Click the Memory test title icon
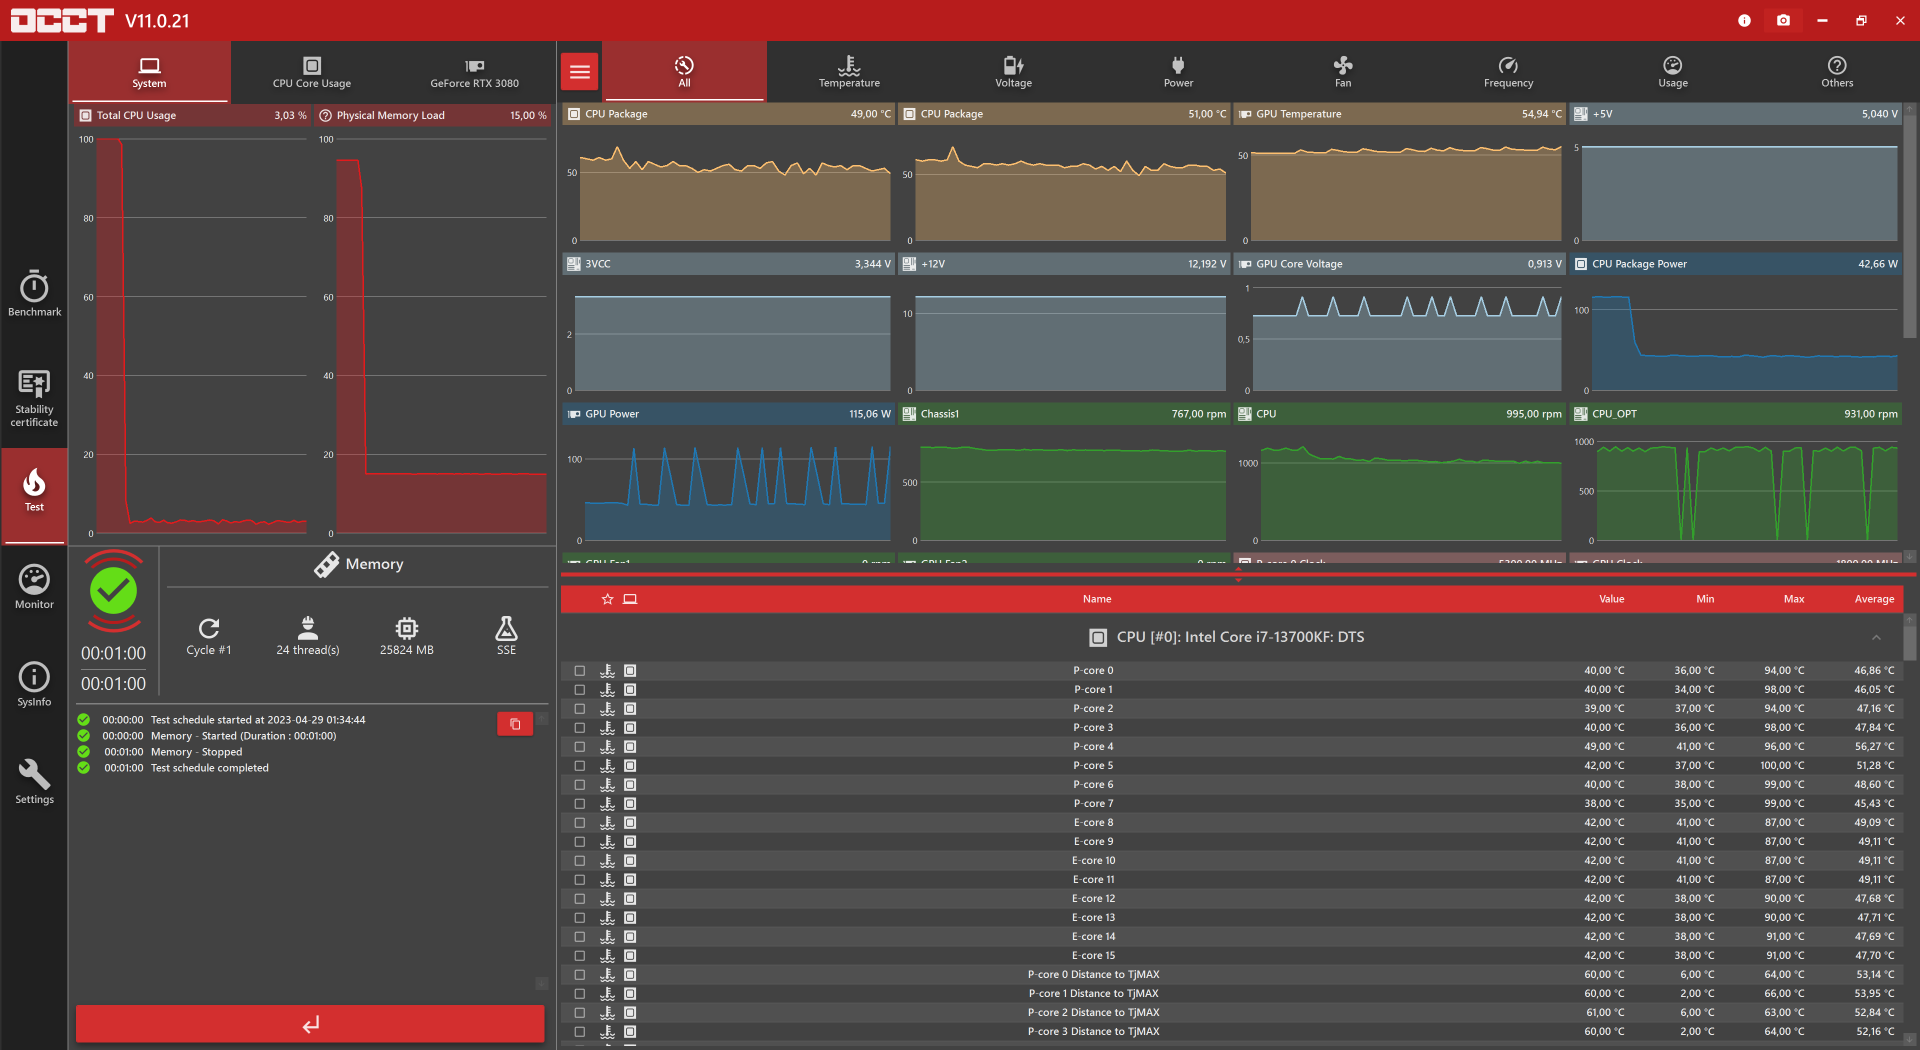1920x1050 pixels. (326, 565)
